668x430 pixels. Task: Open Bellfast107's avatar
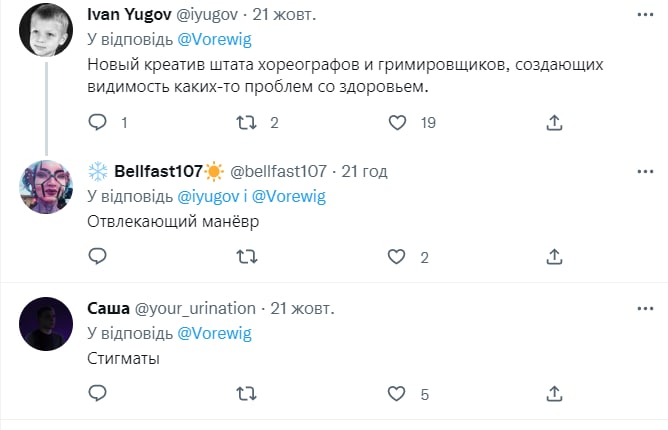pyautogui.click(x=46, y=186)
